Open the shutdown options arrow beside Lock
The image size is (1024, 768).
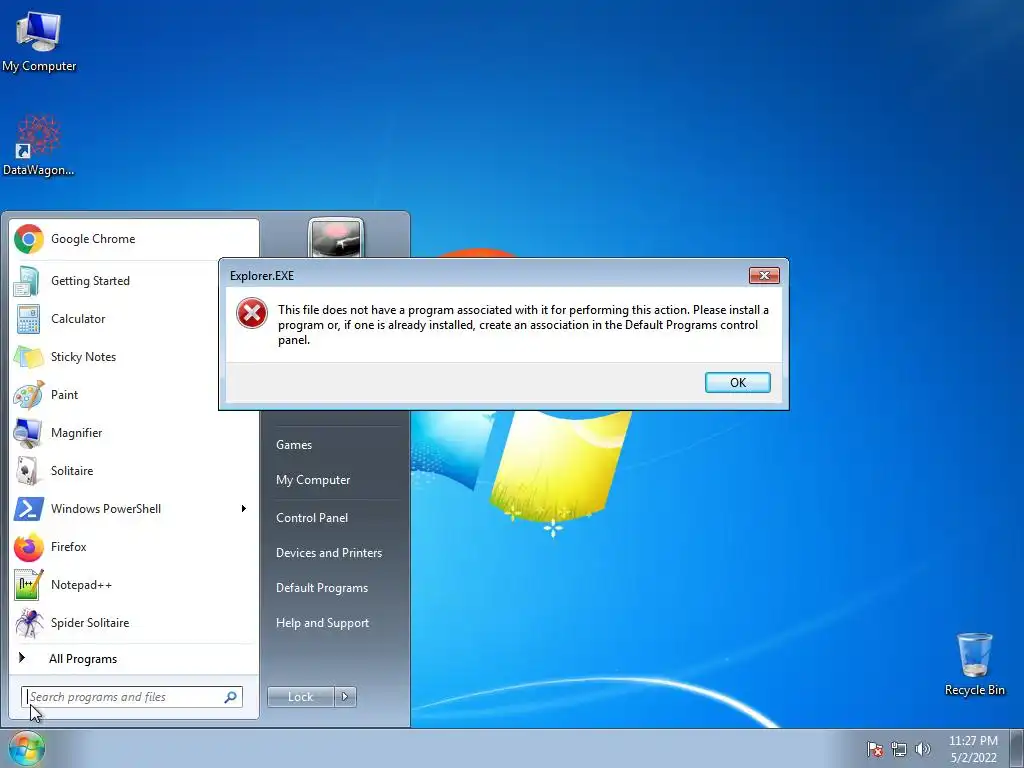coord(345,697)
